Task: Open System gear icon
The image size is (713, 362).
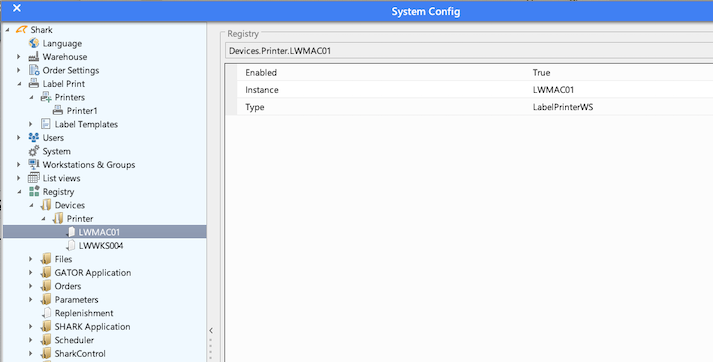Action: click(x=34, y=151)
